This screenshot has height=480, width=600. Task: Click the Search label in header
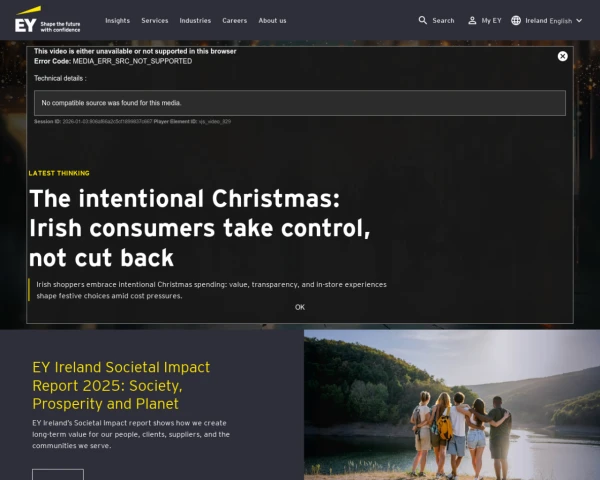(443, 21)
